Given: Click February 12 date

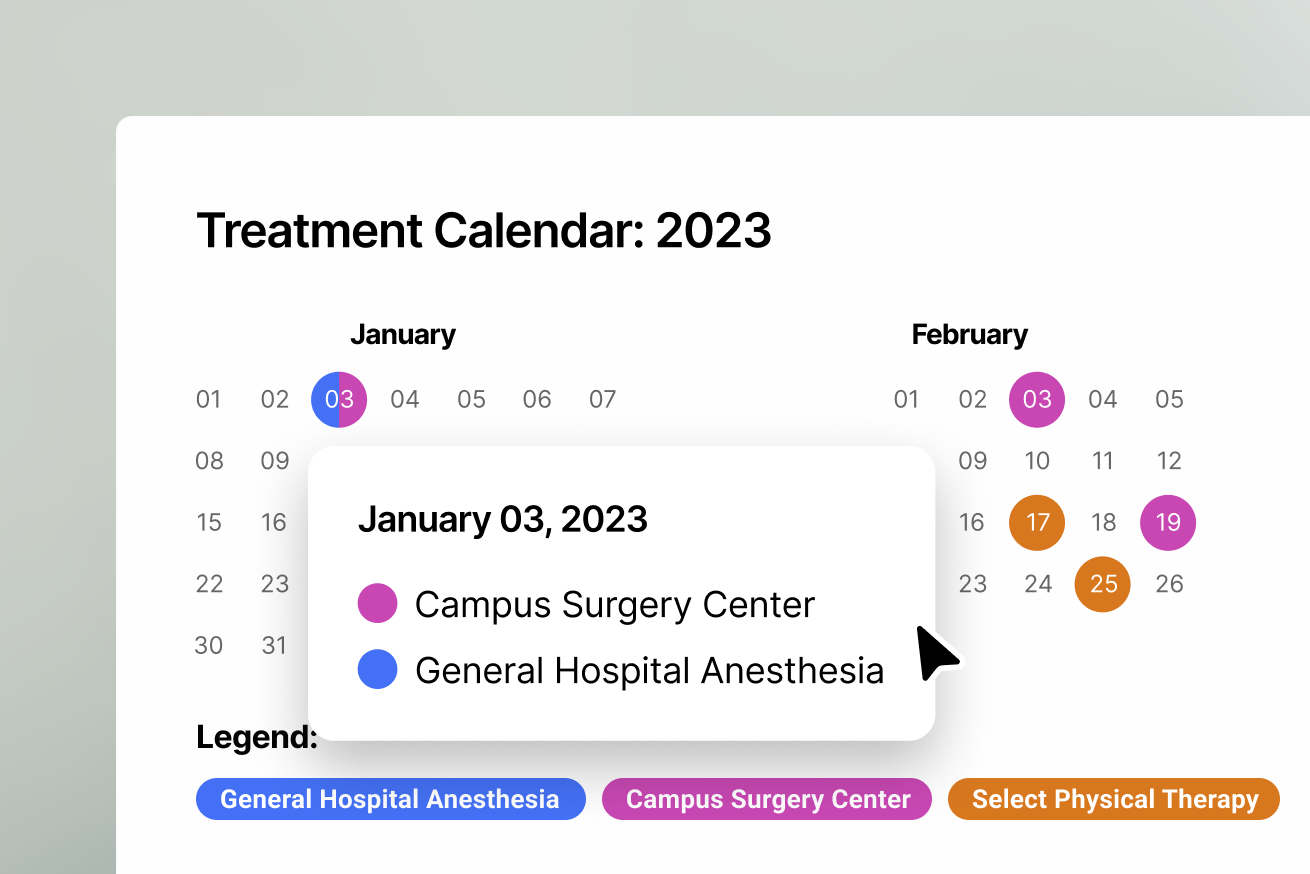Looking at the screenshot, I should coord(1168,461).
